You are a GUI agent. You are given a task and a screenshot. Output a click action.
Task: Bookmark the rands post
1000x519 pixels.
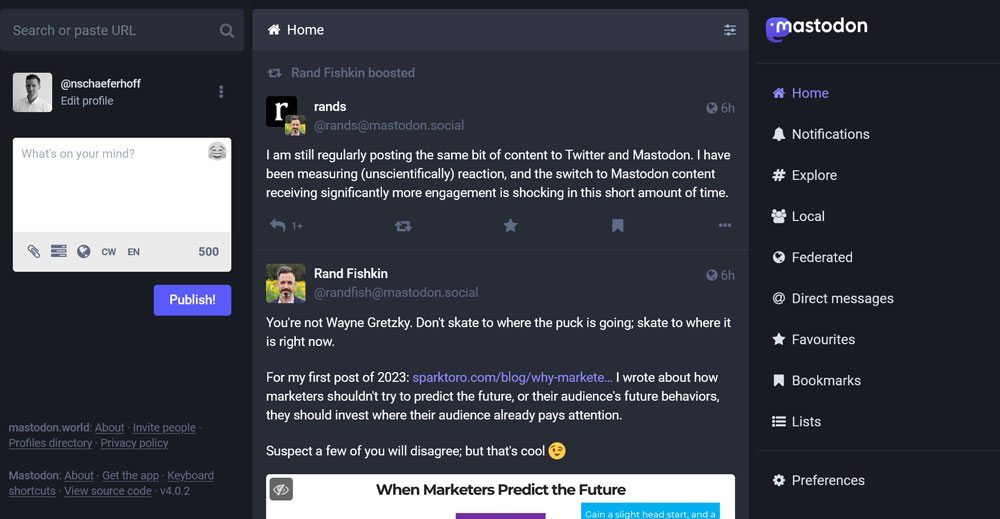click(618, 226)
